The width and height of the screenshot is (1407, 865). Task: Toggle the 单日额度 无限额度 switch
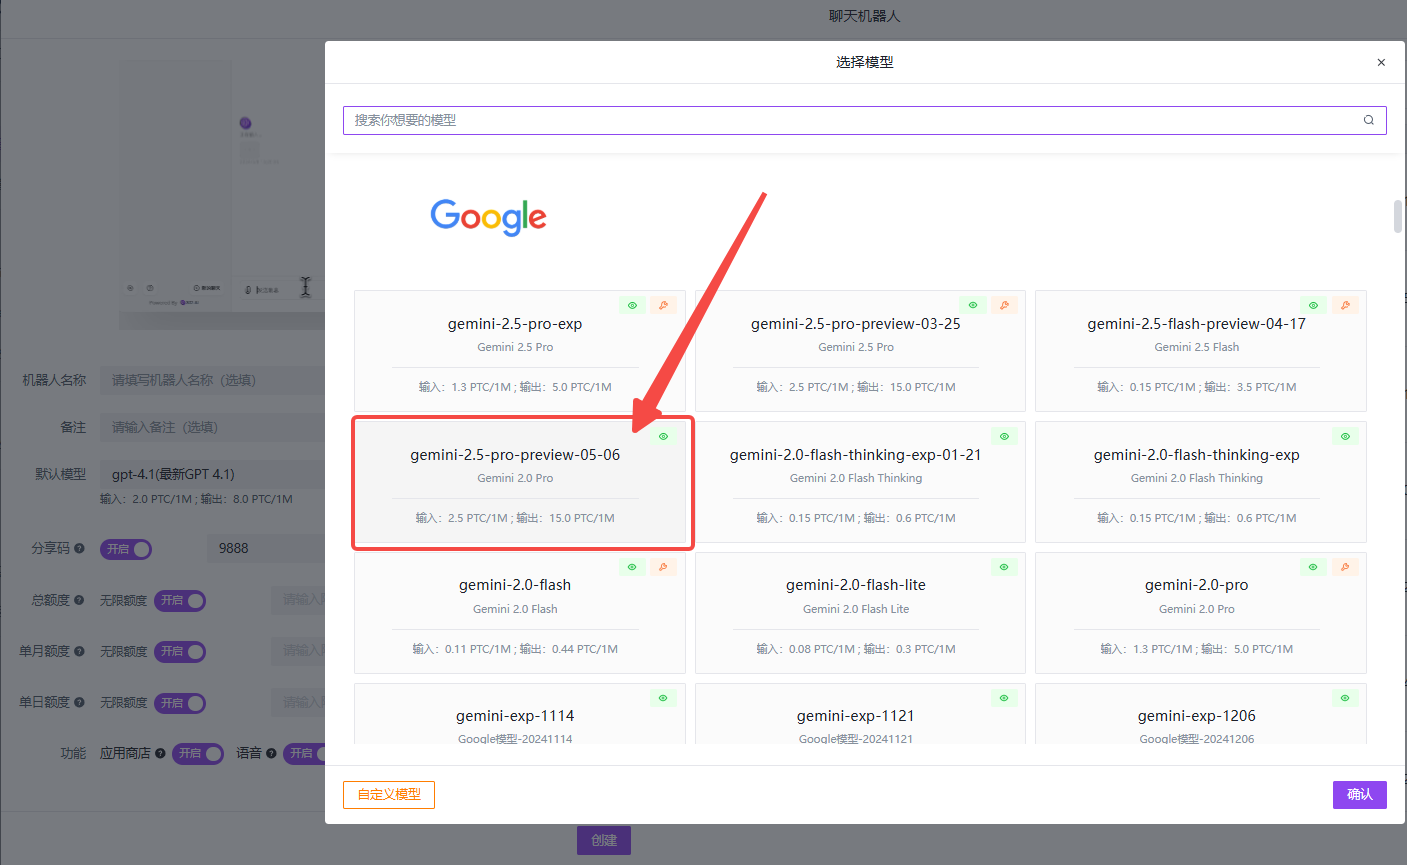(180, 703)
